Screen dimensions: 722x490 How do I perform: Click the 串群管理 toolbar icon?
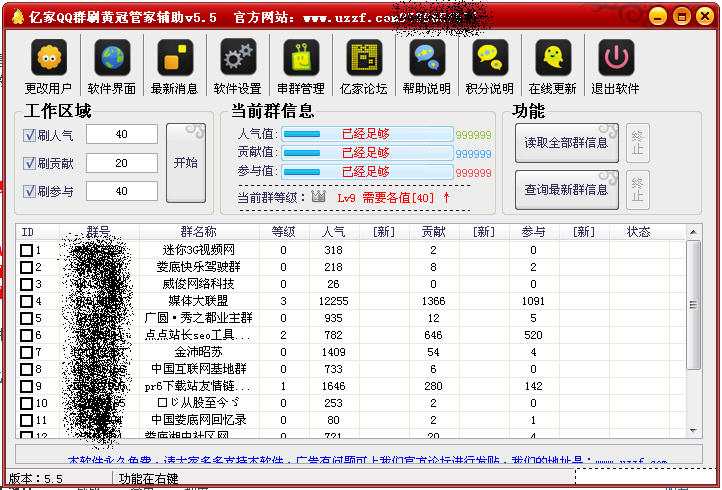[x=301, y=58]
